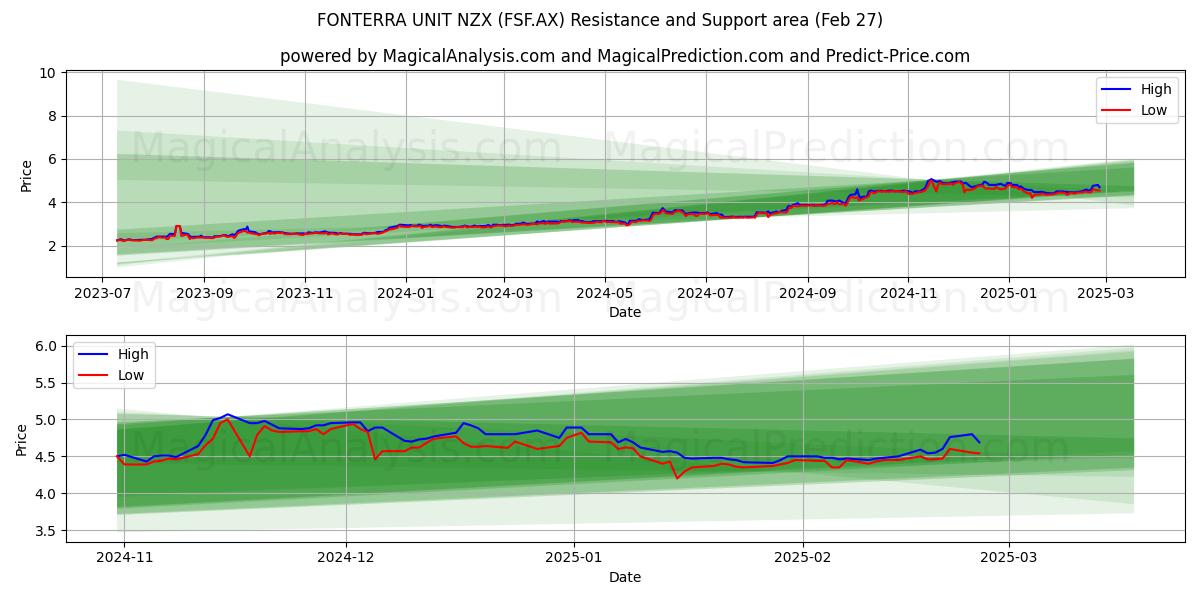Click the '6' price tick on top chart

[x=51, y=160]
